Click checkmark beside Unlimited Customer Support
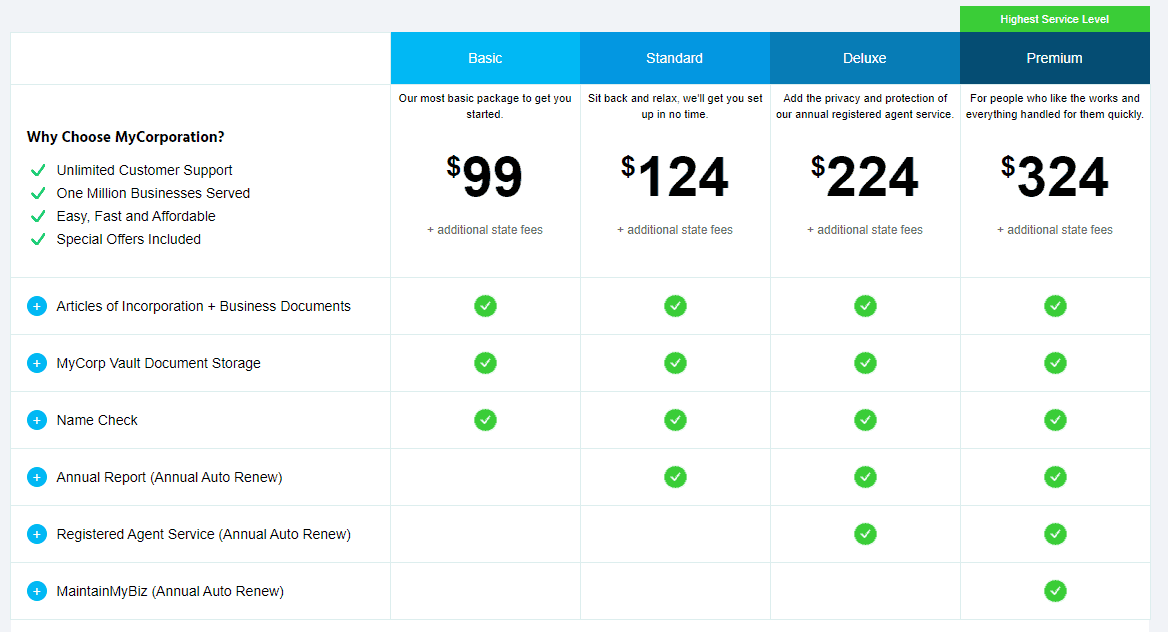The height and width of the screenshot is (632, 1168). pos(38,170)
